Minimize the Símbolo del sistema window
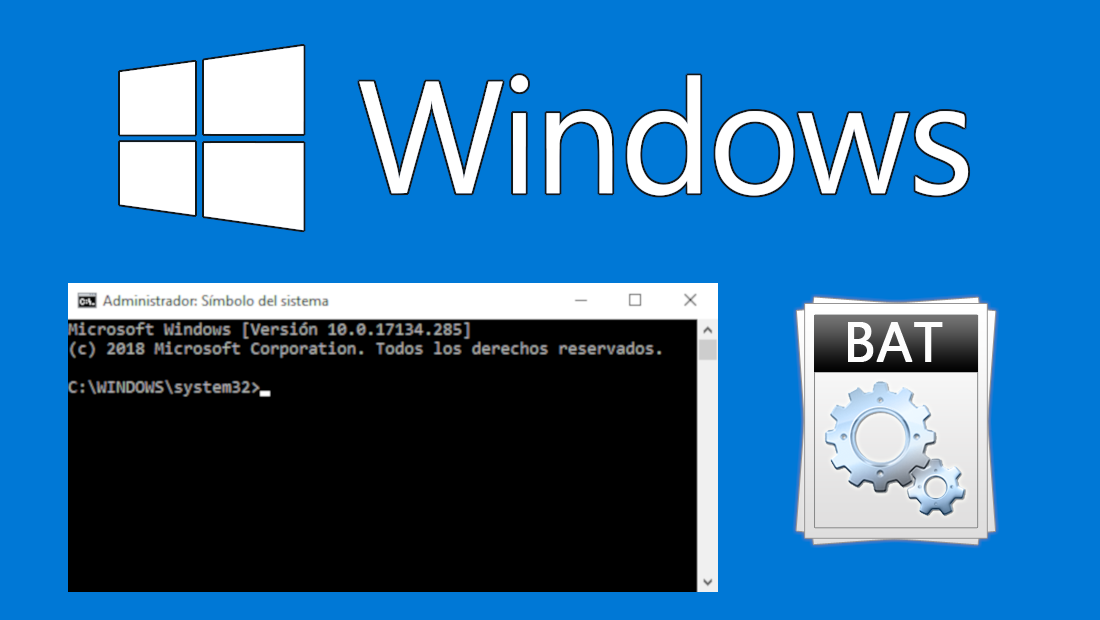The height and width of the screenshot is (620, 1100). (581, 300)
